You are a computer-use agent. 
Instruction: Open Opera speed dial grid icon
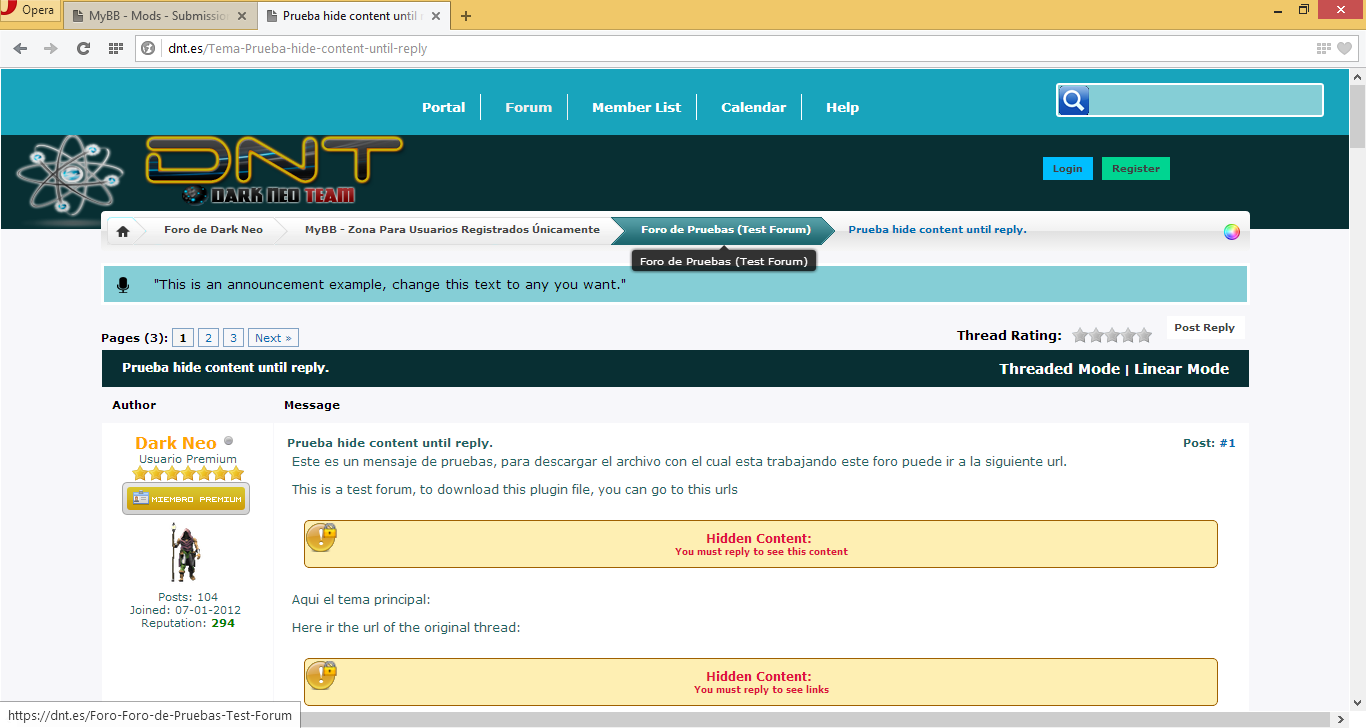tap(116, 48)
